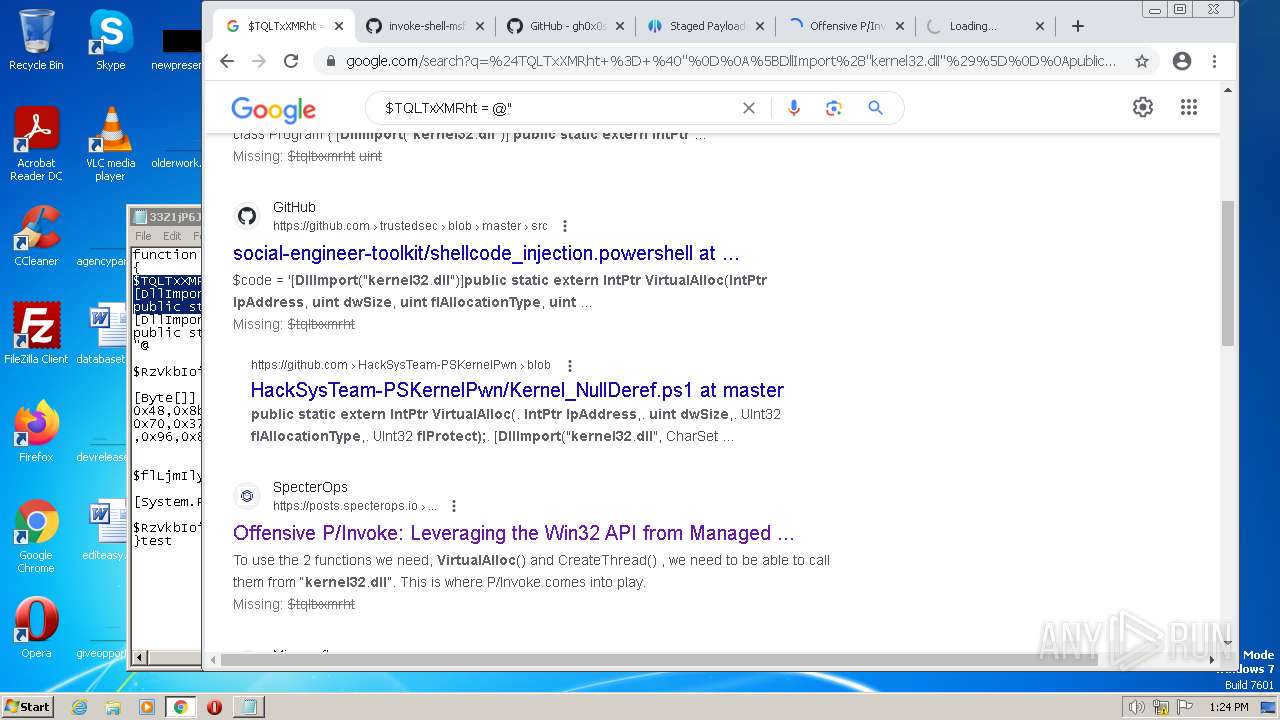Open the Windows Start menu
Screen dimensions: 1280x720
click(27, 706)
